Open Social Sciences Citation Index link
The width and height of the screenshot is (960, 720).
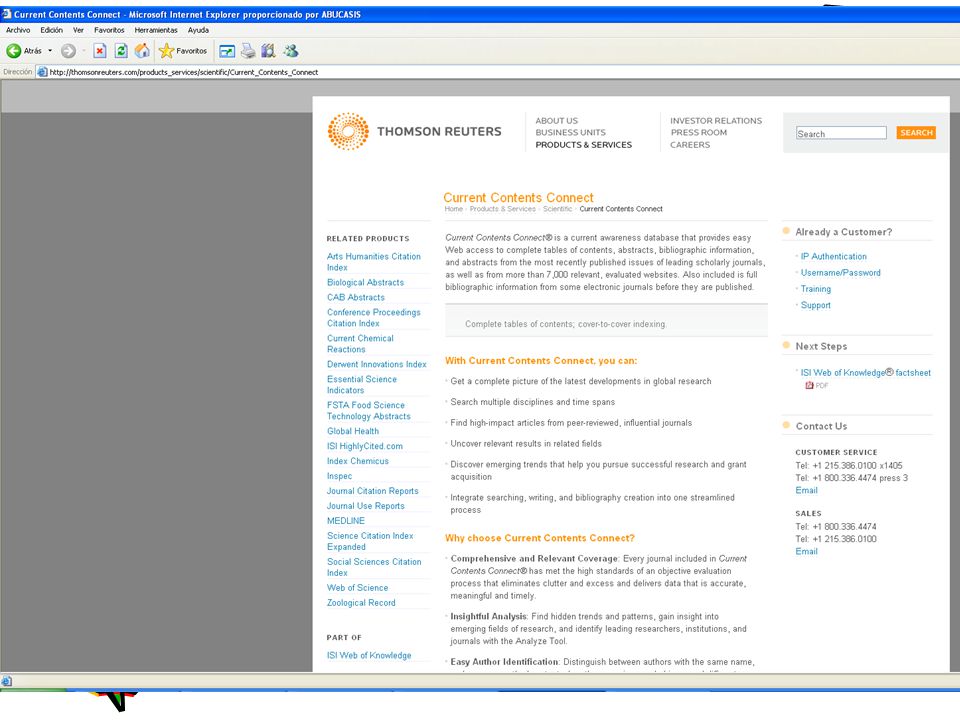(x=374, y=568)
